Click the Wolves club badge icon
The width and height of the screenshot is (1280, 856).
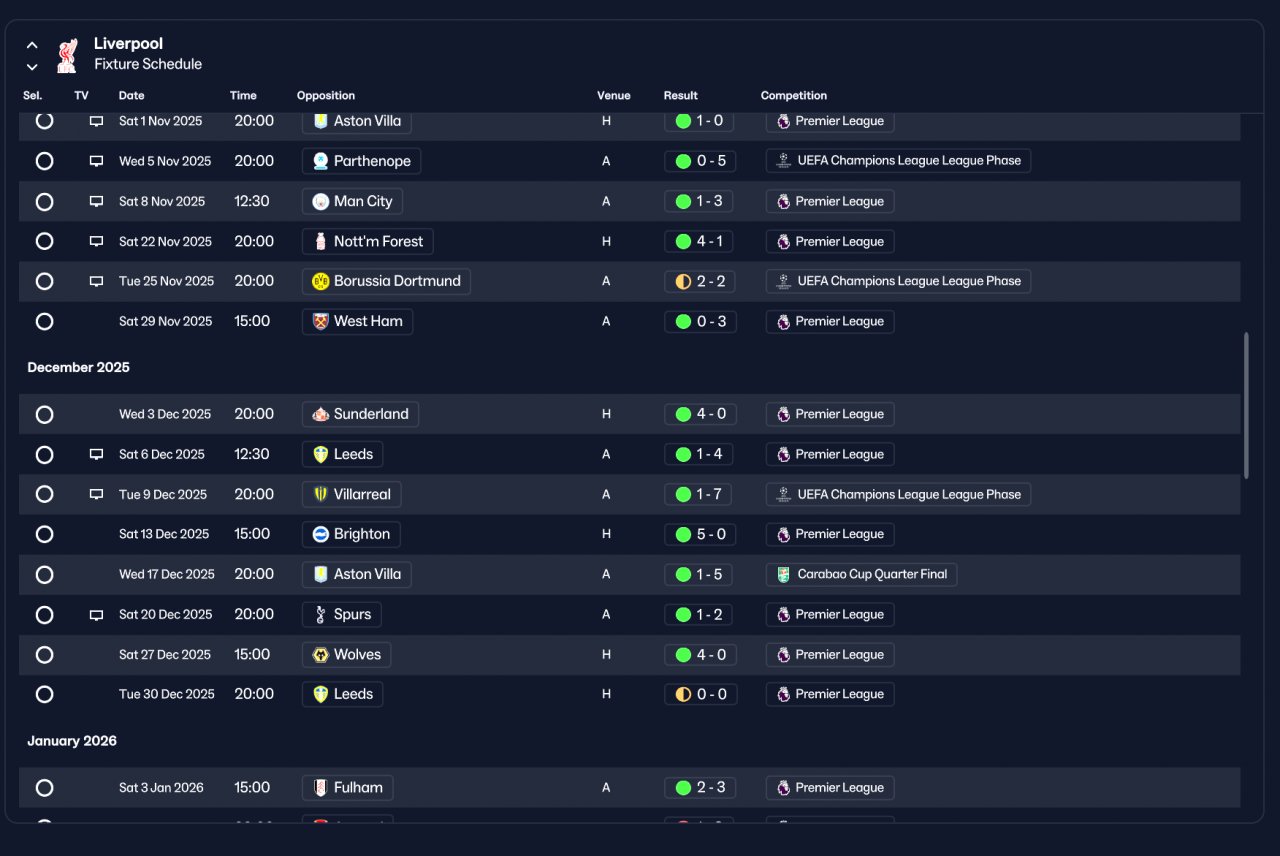coord(321,654)
